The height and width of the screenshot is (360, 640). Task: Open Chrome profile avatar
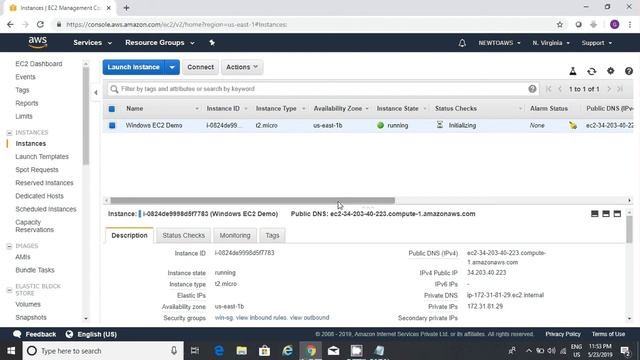point(614,24)
